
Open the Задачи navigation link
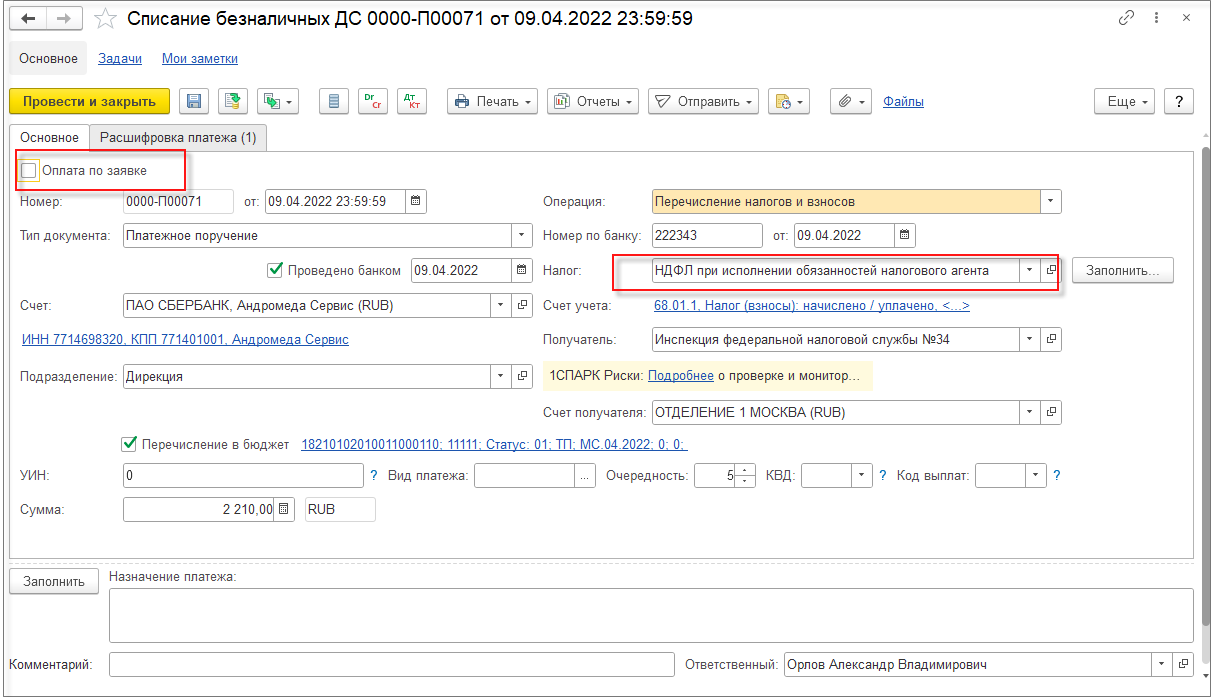(x=120, y=59)
